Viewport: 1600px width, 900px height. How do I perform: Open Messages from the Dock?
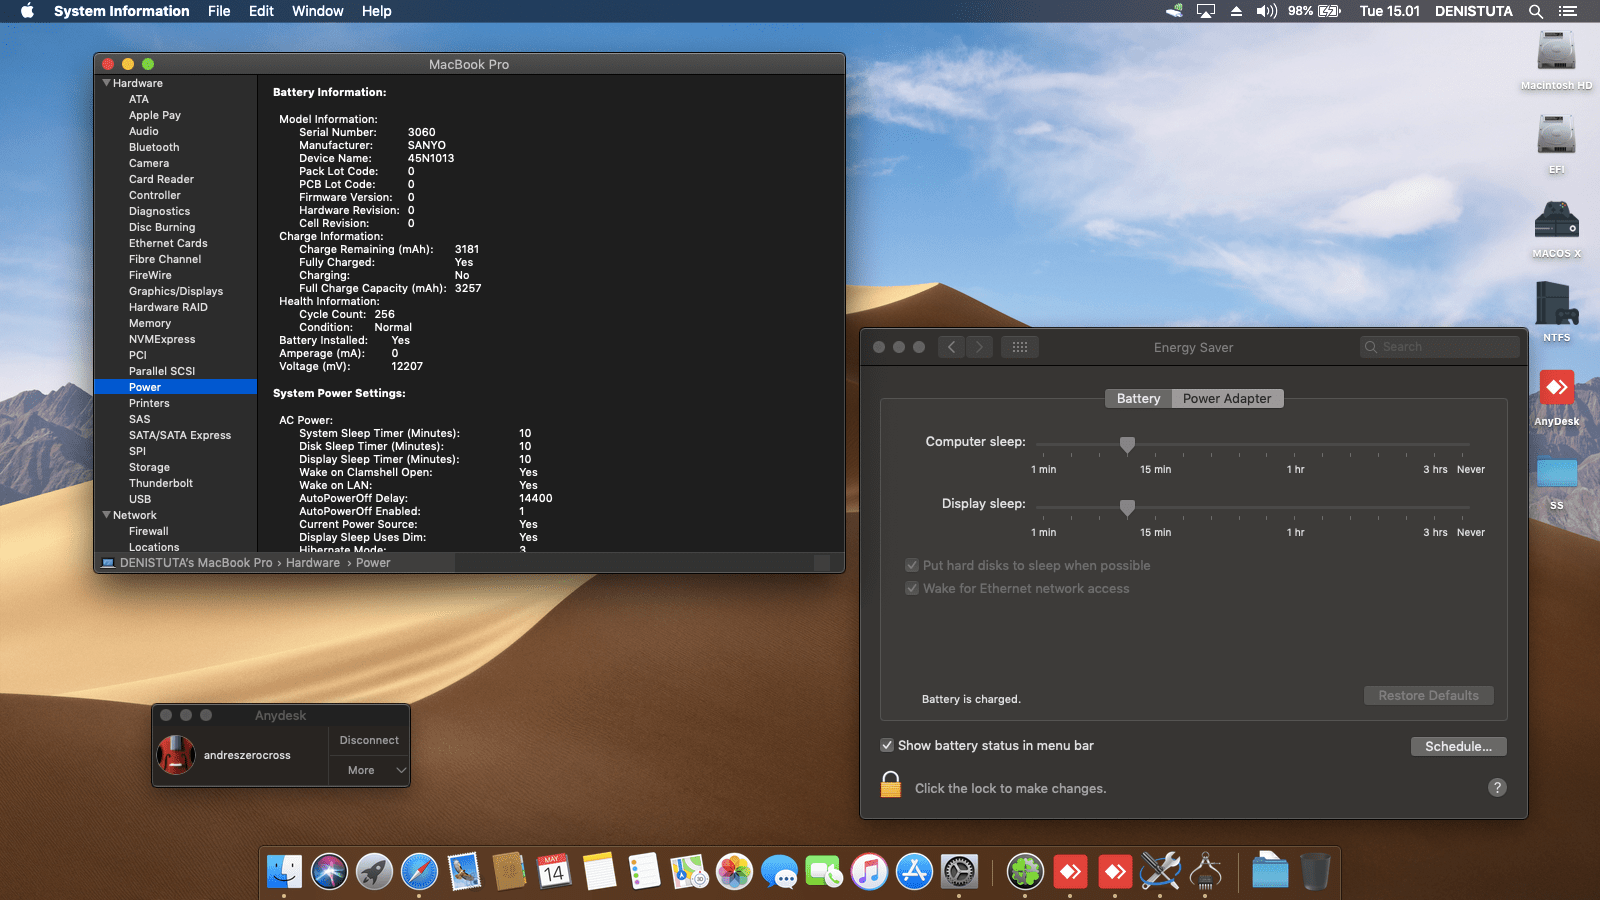(779, 872)
